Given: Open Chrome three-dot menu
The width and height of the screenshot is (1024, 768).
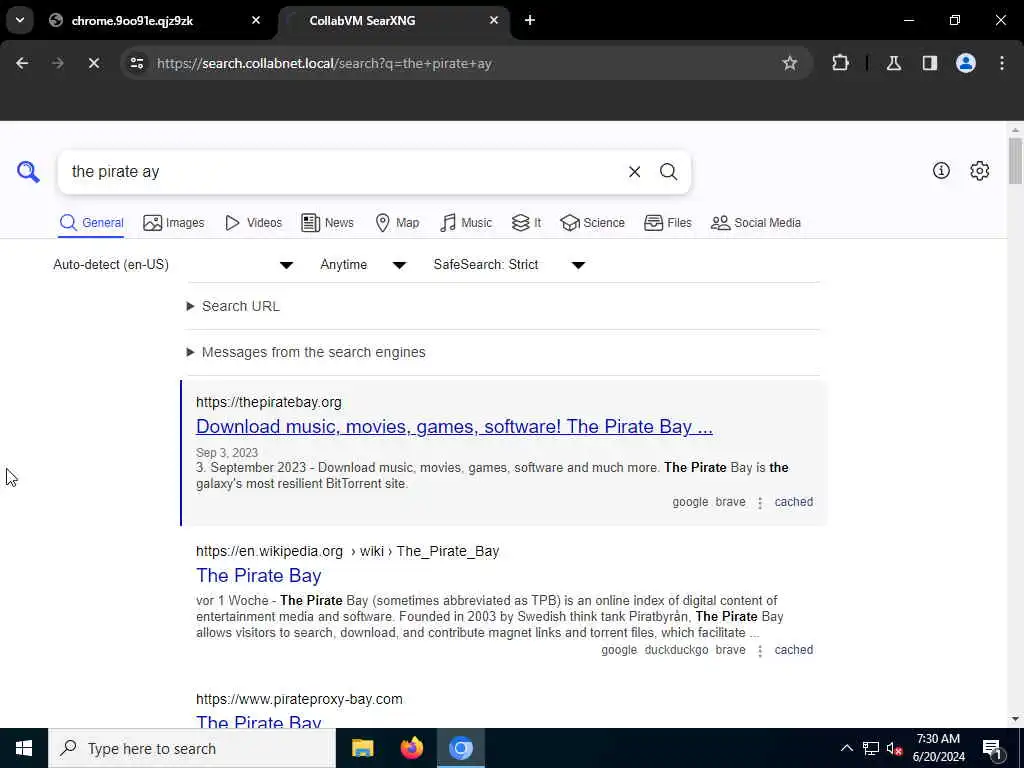Looking at the screenshot, I should [1002, 63].
